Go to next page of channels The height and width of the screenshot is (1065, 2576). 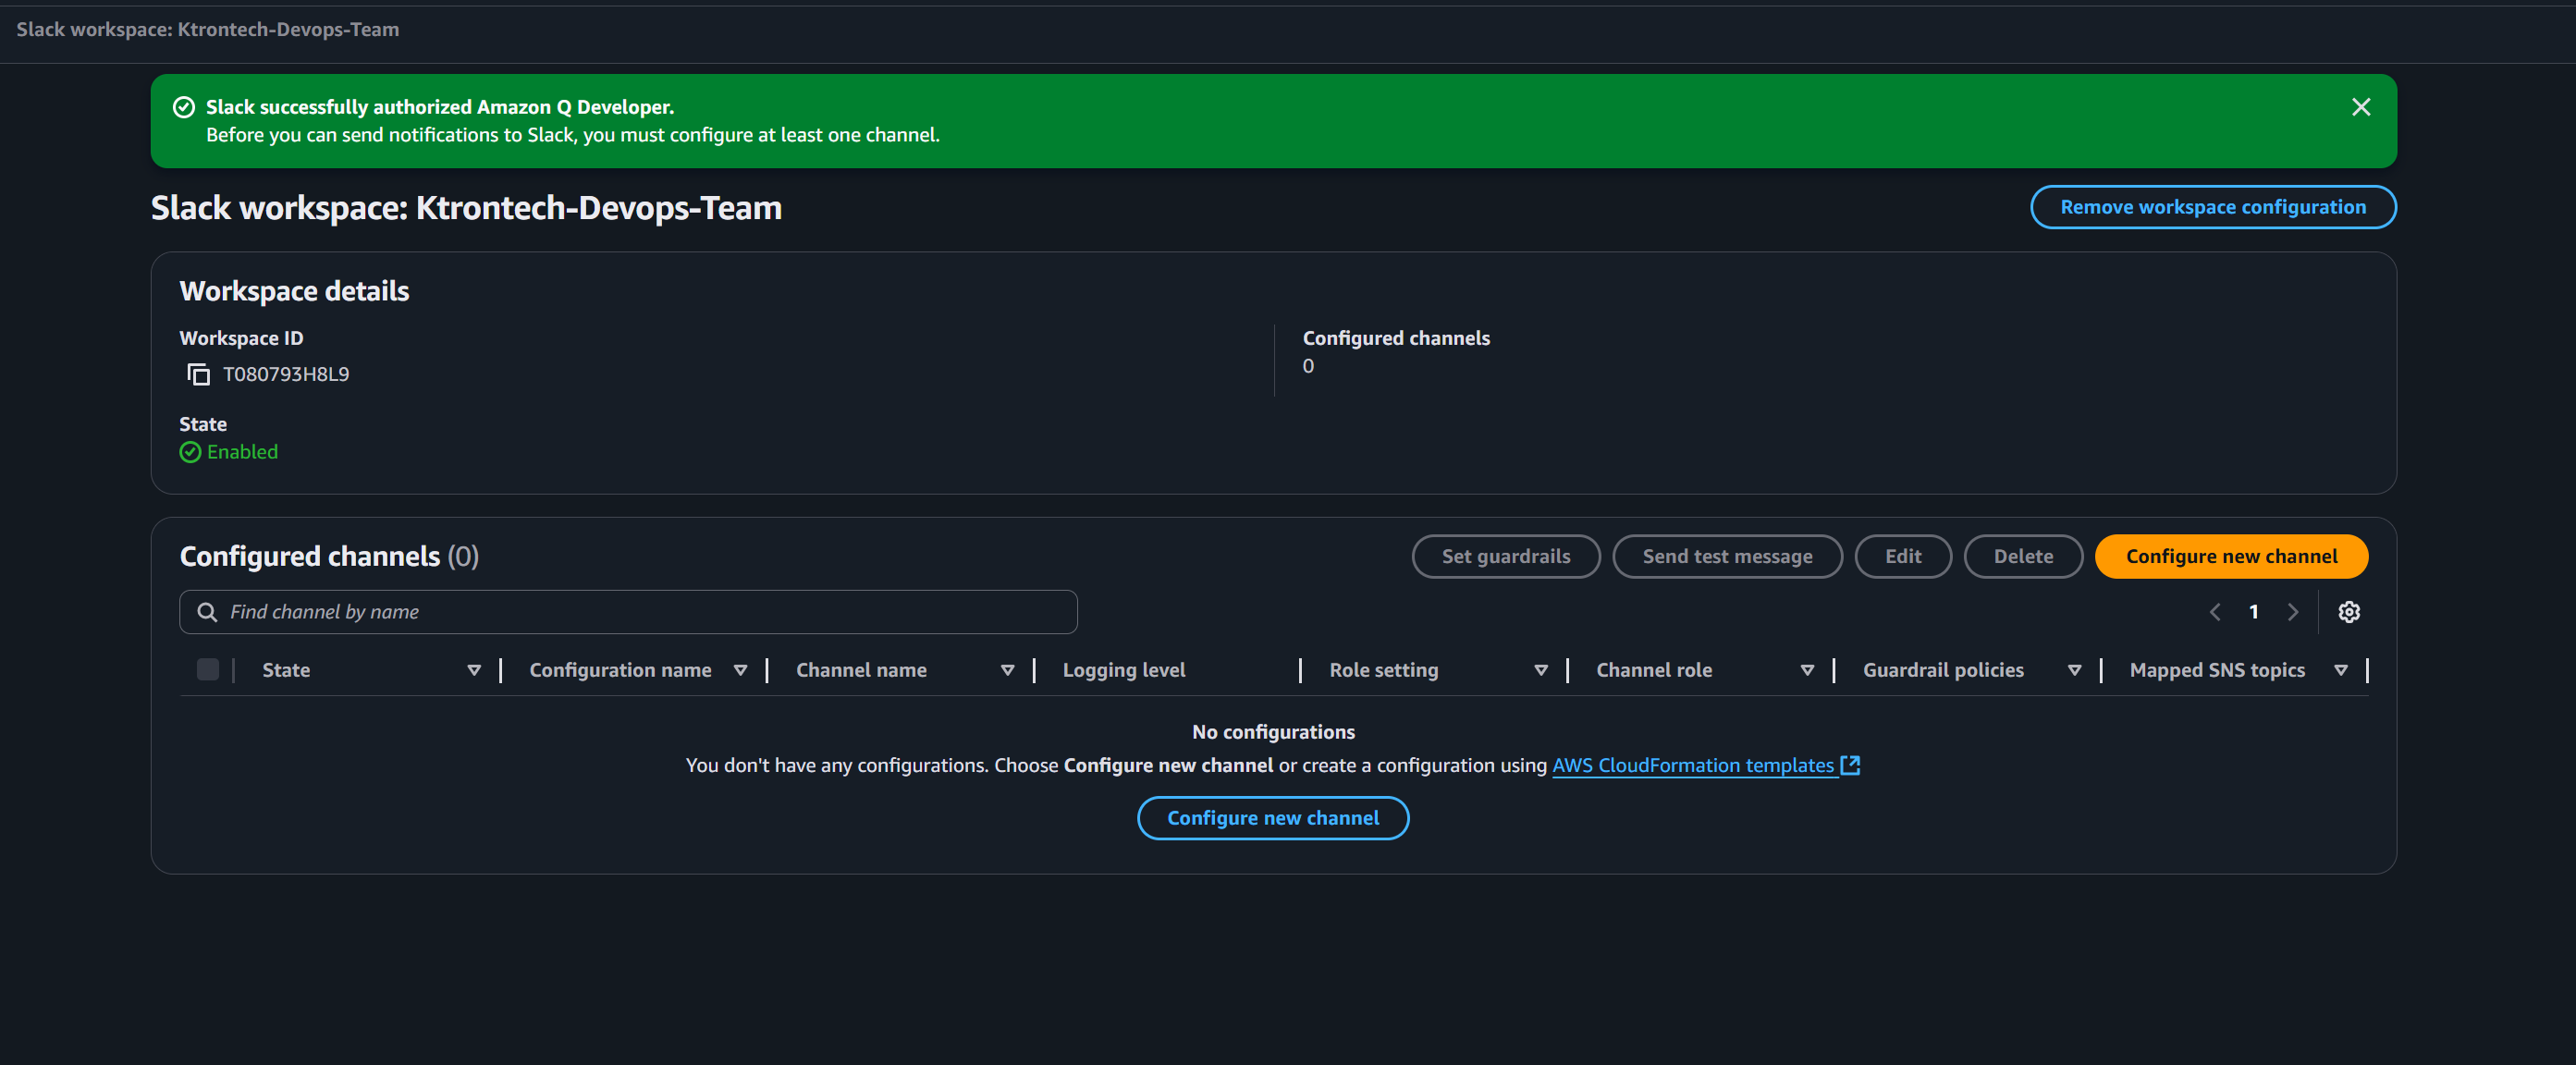coord(2292,612)
